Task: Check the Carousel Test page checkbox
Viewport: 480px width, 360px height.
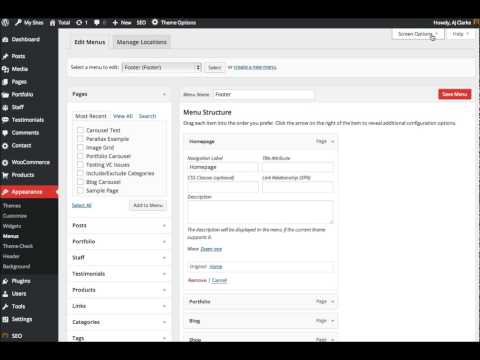Action: 80,130
